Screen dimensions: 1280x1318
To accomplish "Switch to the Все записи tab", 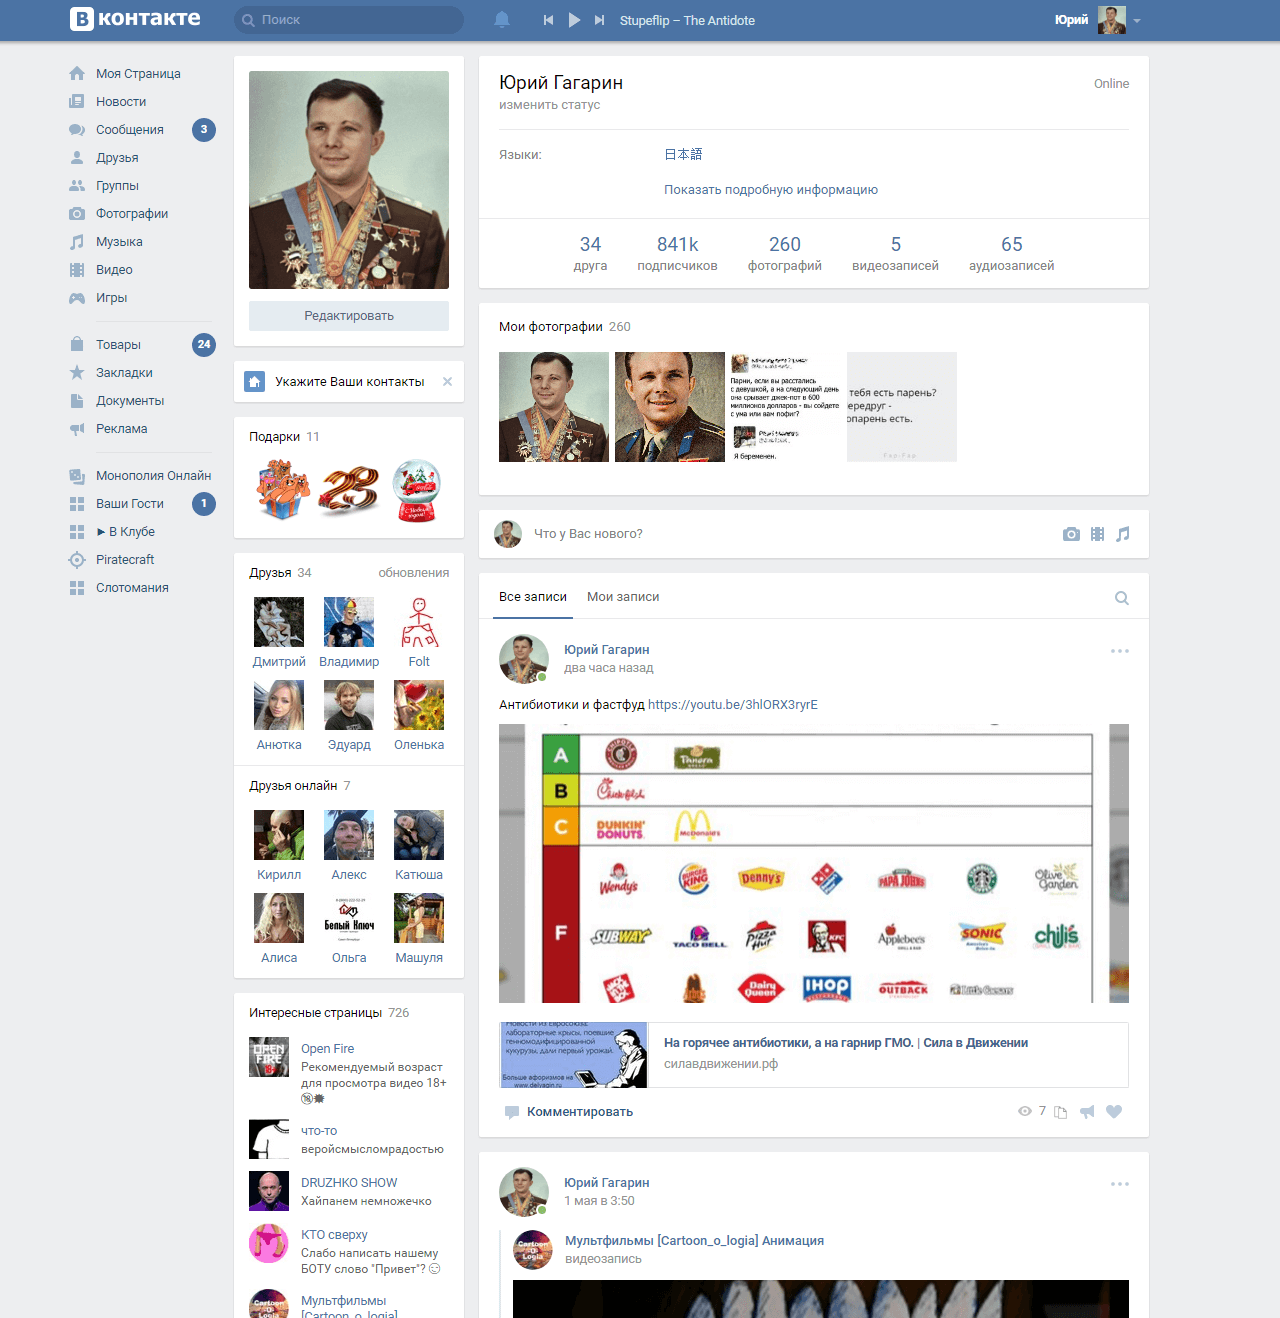I will pyautogui.click(x=533, y=597).
